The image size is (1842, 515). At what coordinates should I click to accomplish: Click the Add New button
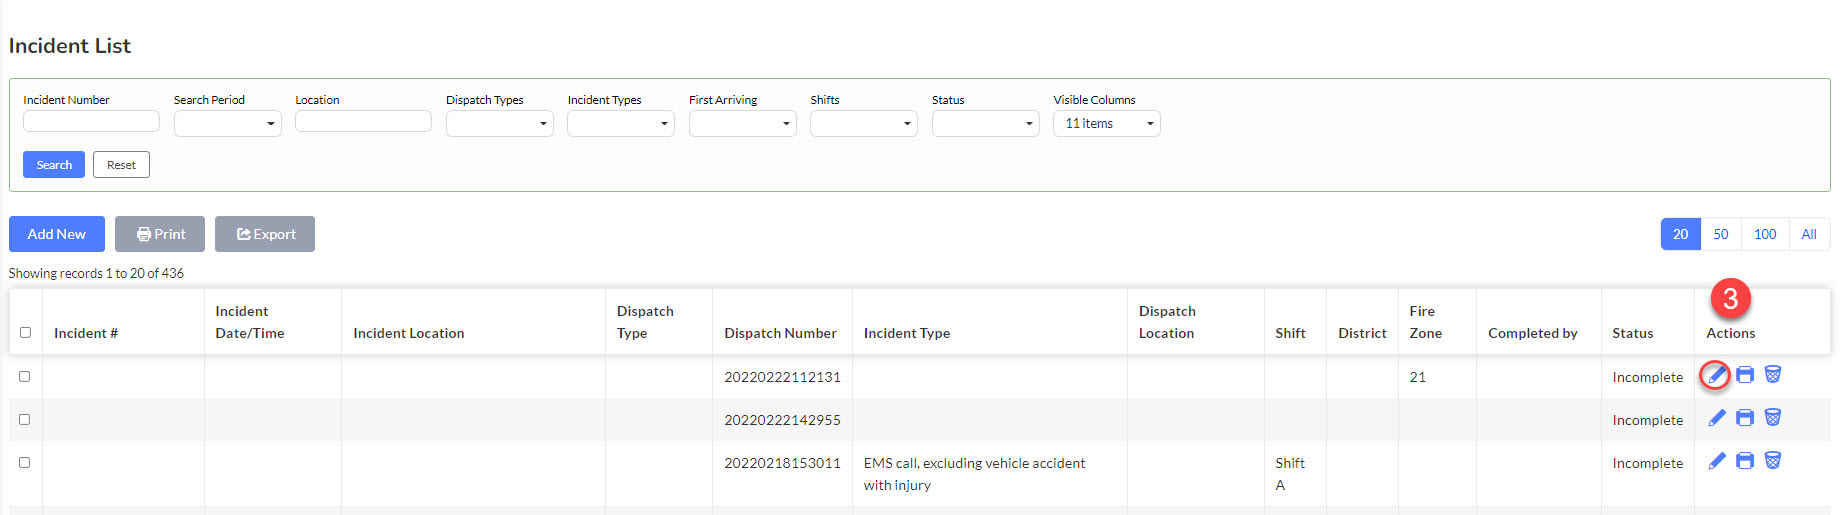click(56, 234)
